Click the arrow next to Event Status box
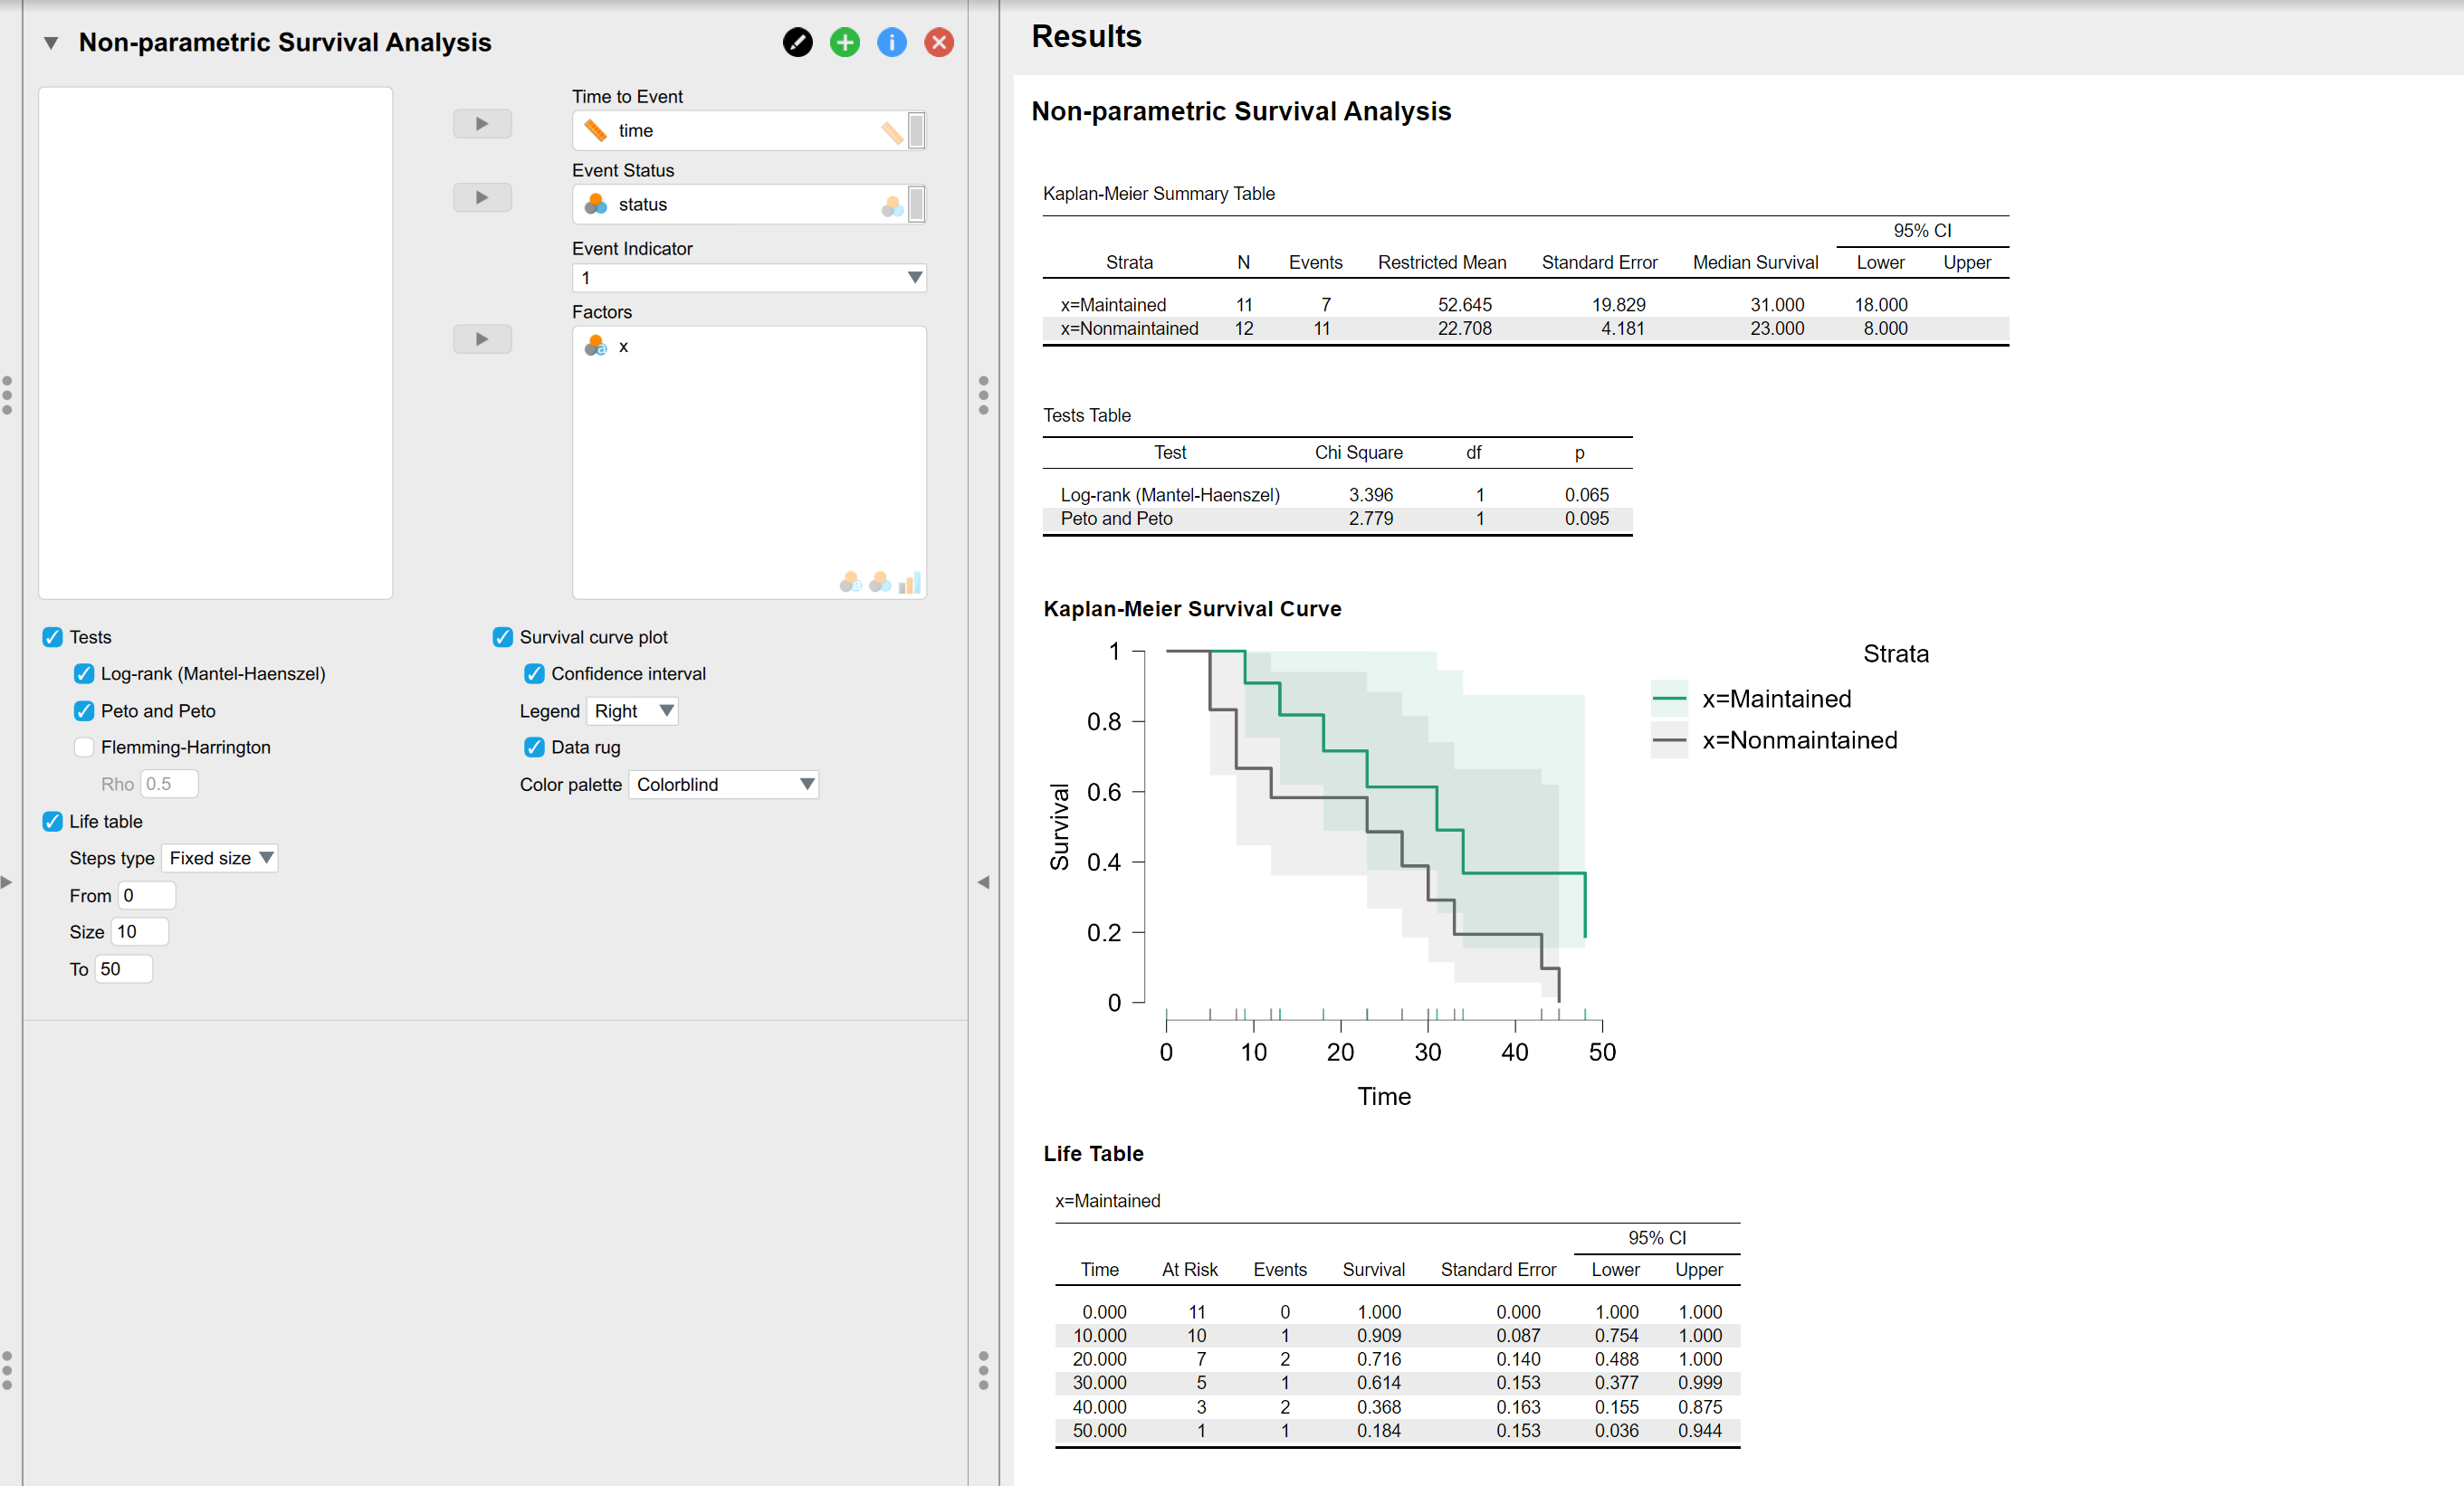The height and width of the screenshot is (1486, 2464). 482,197
